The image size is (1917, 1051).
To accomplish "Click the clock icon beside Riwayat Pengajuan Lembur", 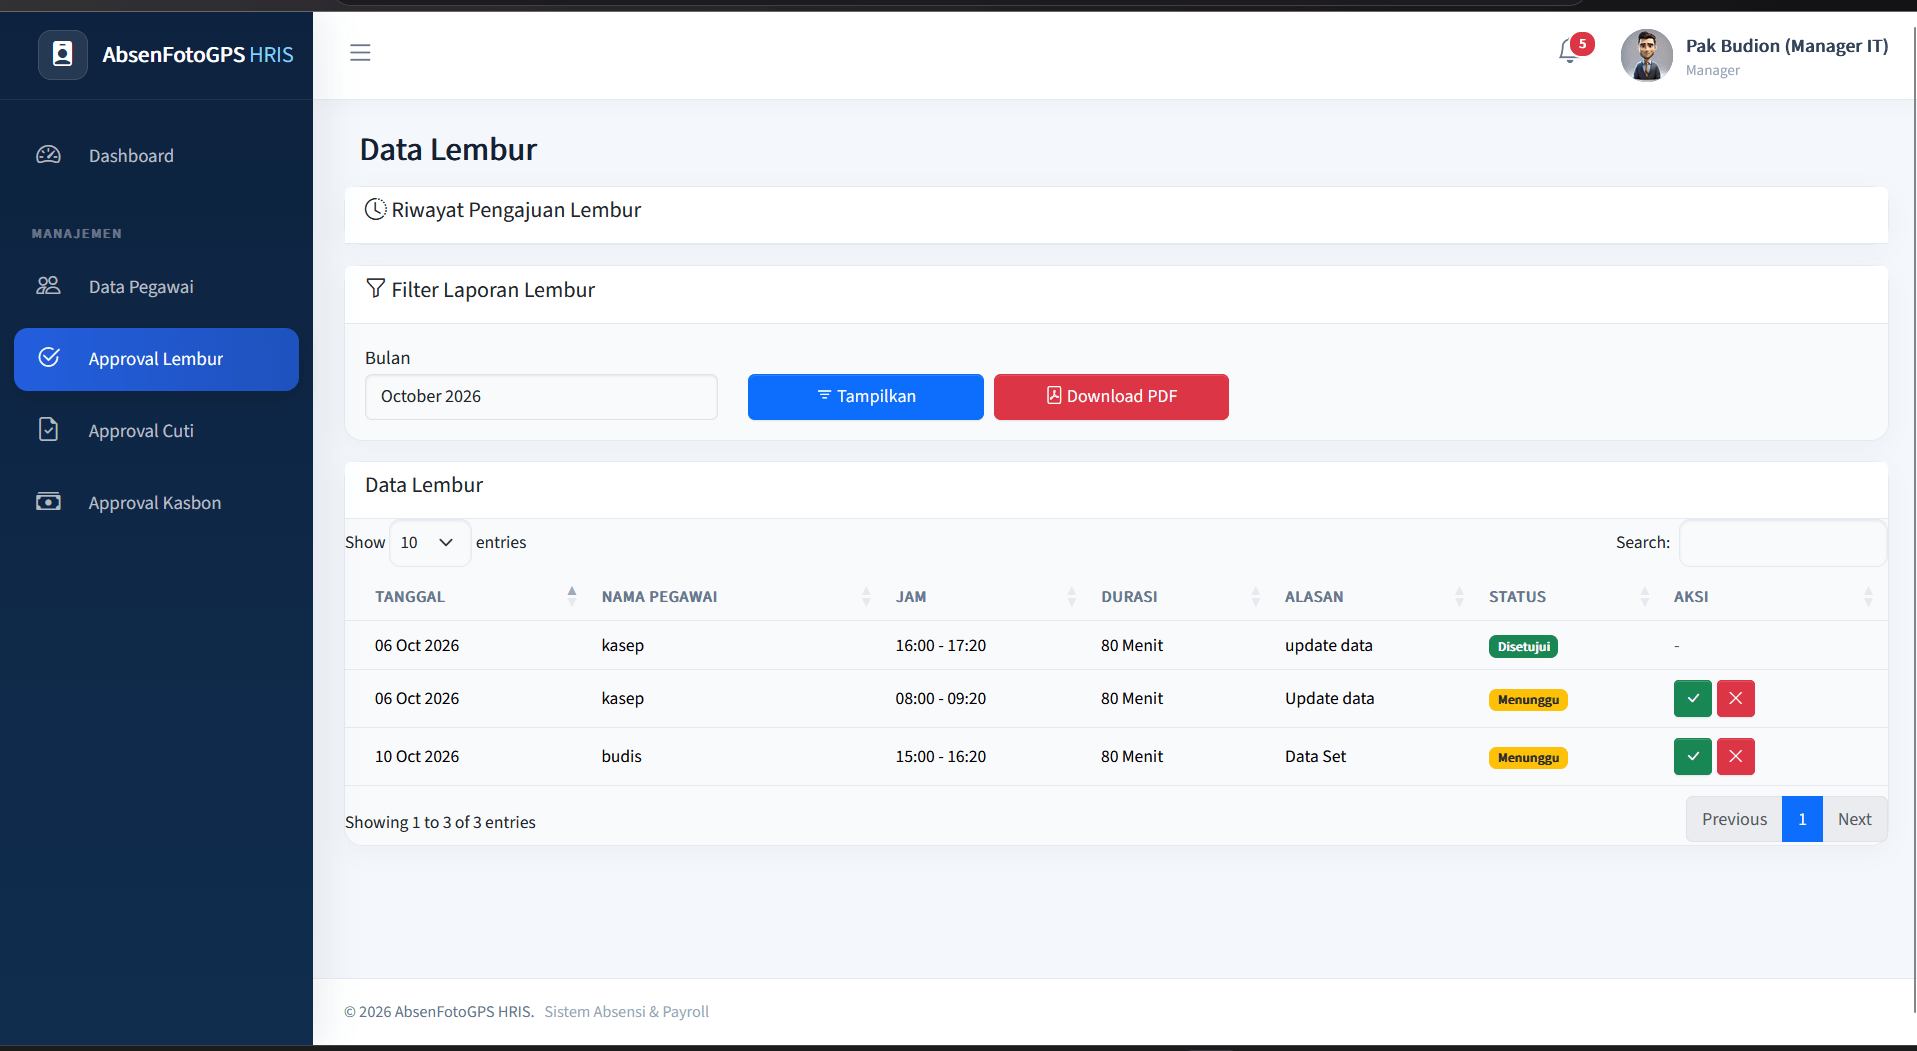I will coord(375,209).
